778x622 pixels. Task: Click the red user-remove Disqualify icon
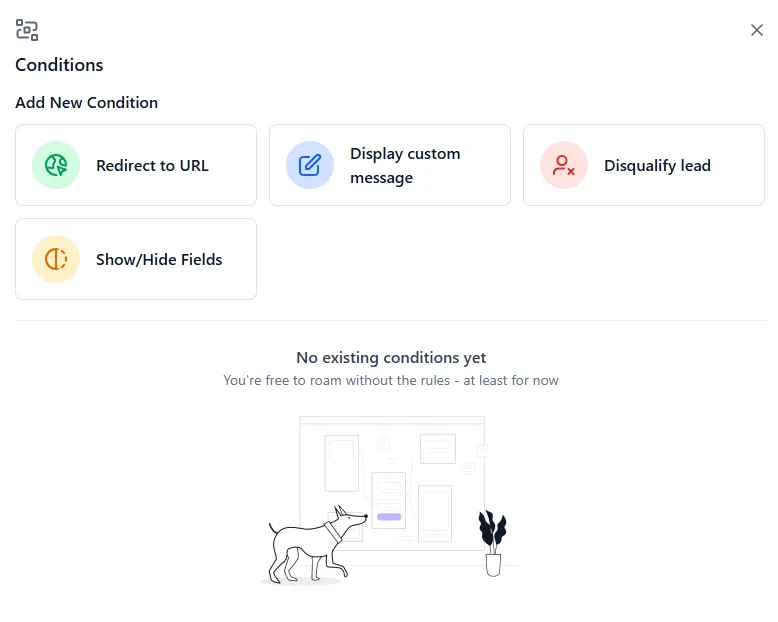564,165
